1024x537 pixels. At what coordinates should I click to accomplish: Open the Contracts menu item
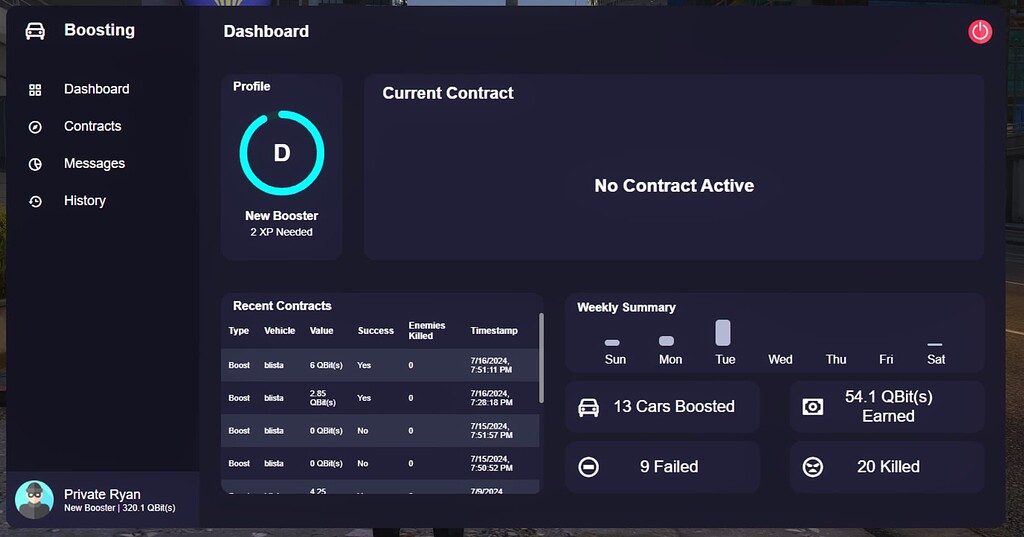pos(92,127)
